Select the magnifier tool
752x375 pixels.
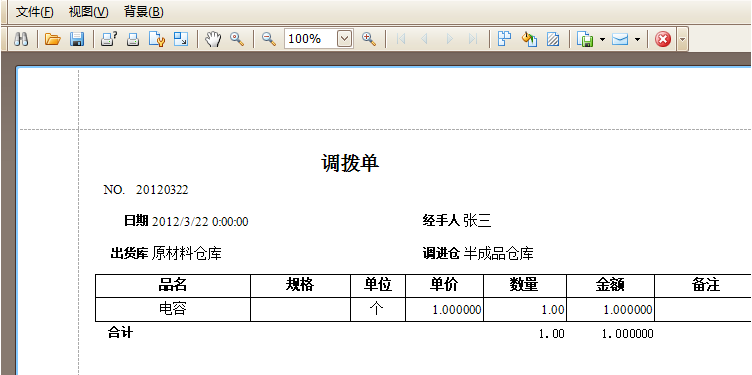coord(237,39)
